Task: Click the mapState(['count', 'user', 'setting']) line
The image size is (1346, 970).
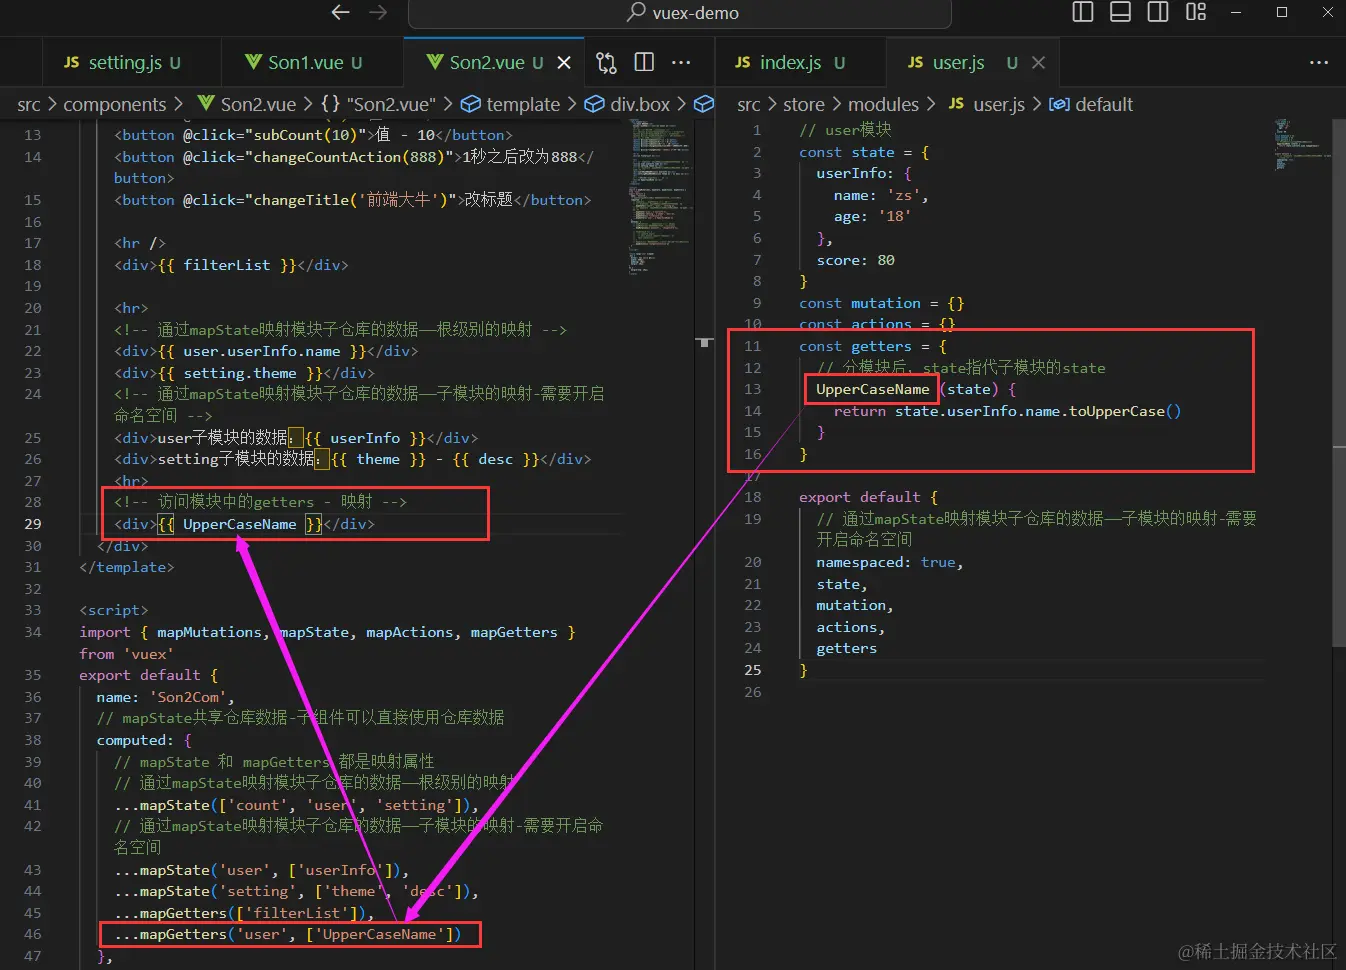Action: (296, 805)
